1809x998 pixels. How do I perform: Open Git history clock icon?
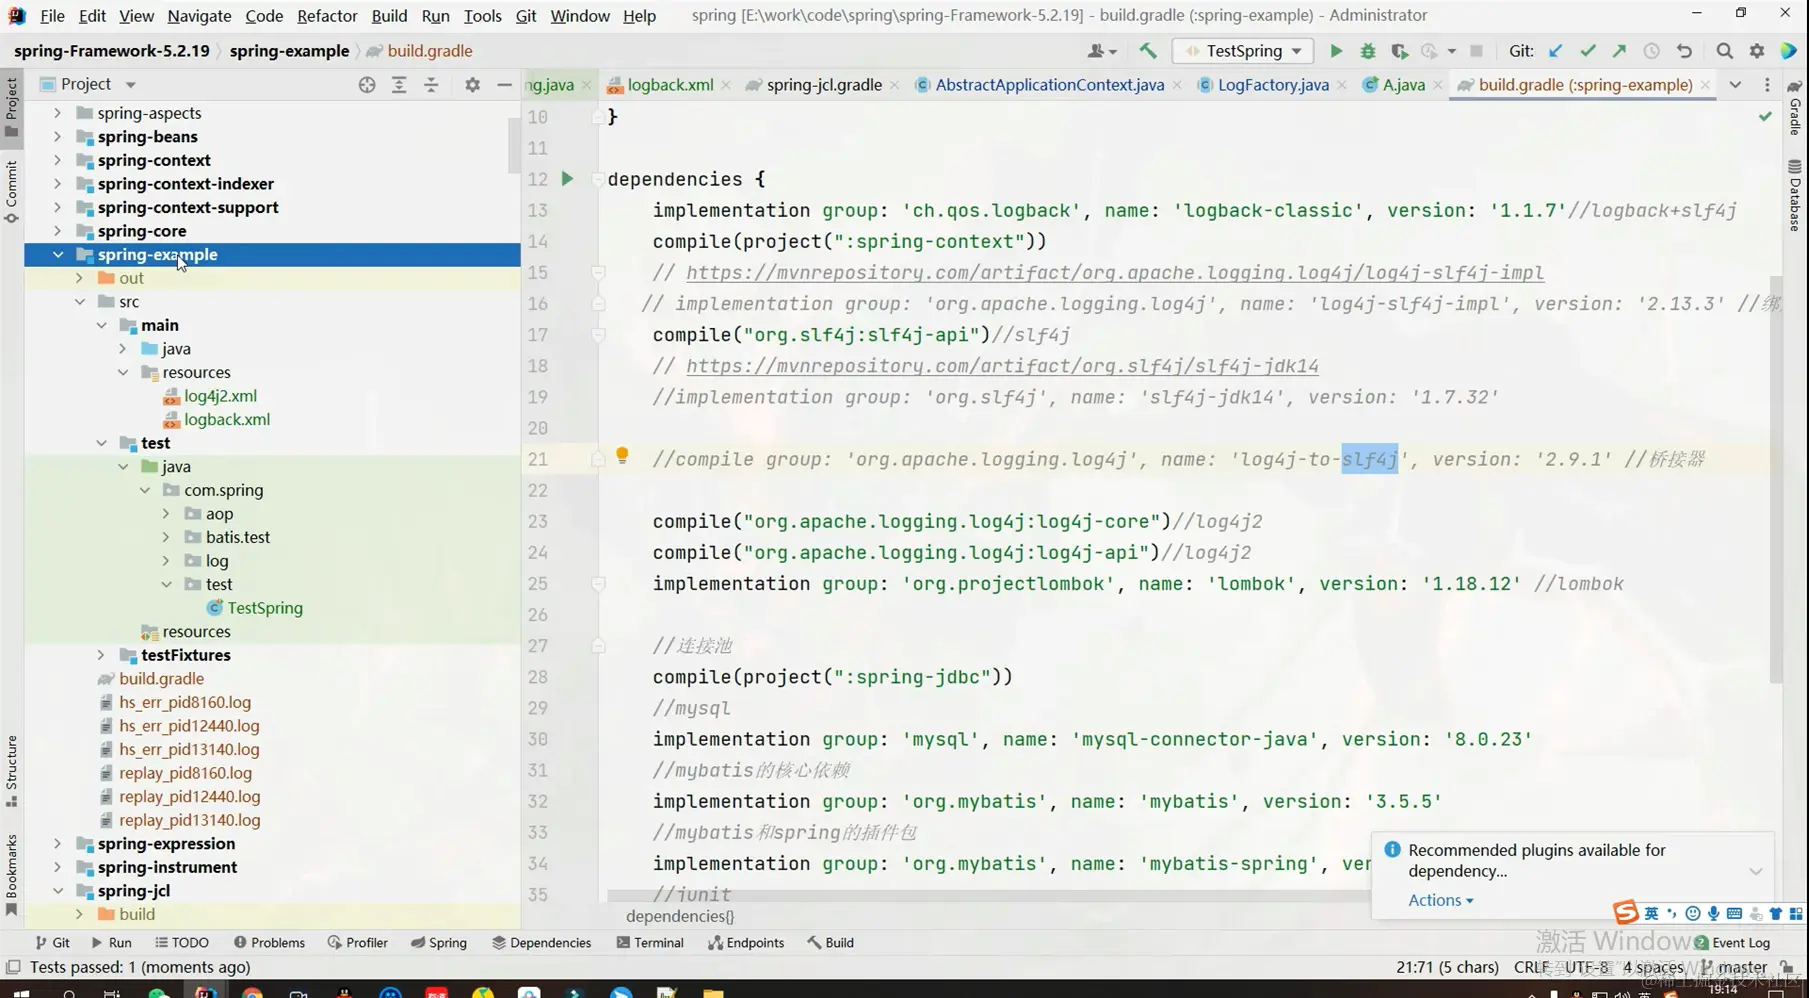click(x=1651, y=51)
